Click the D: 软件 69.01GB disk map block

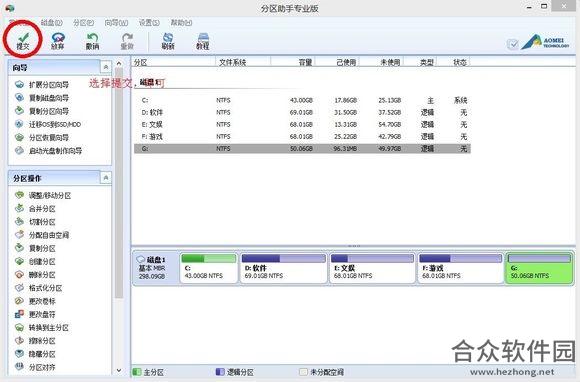(284, 268)
